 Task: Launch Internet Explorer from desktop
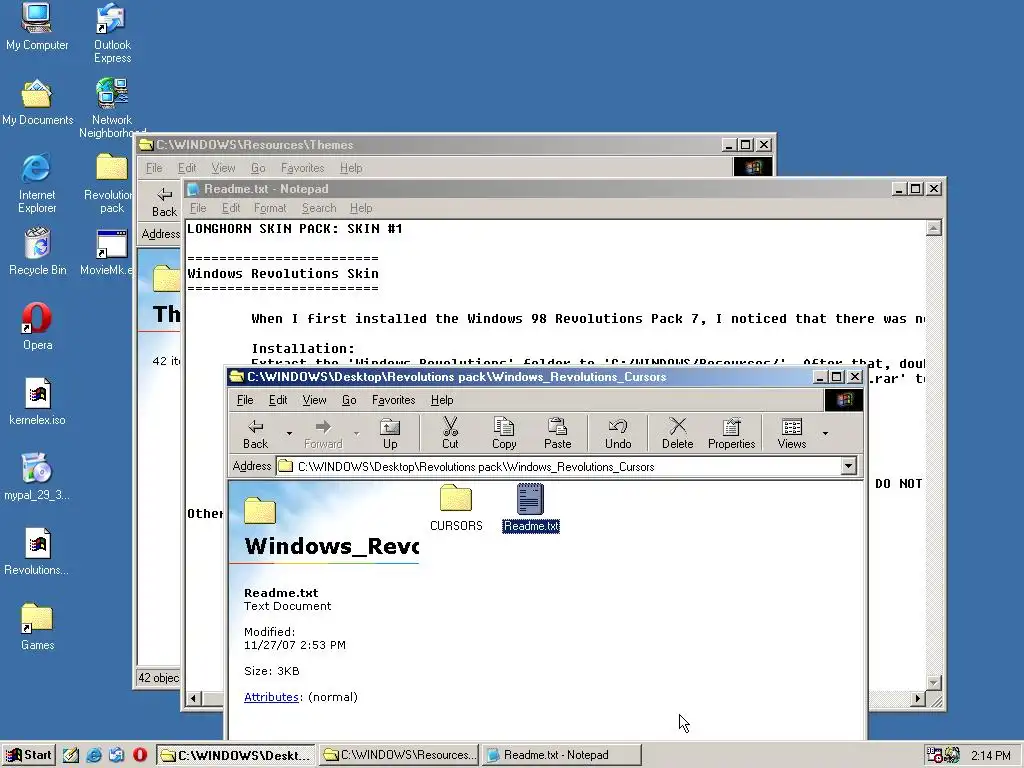click(37, 184)
